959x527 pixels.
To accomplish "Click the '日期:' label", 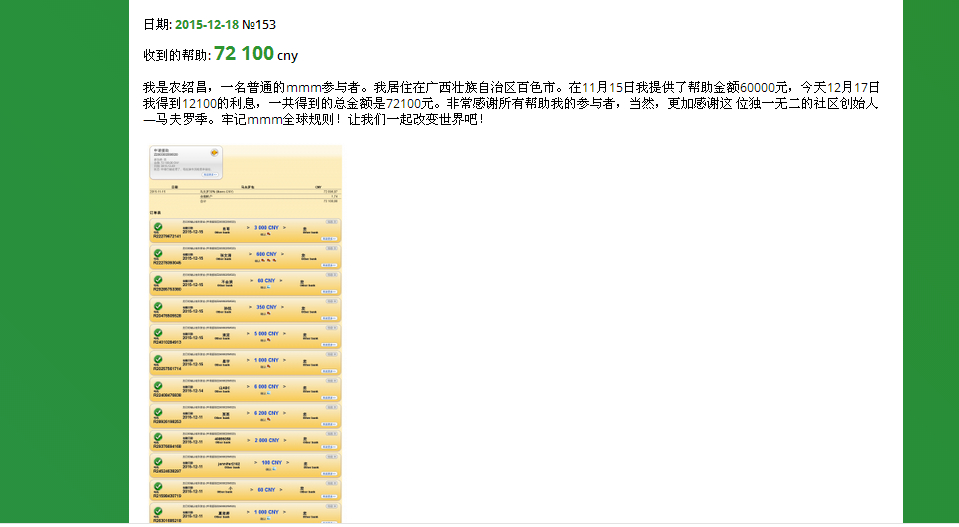I will pyautogui.click(x=158, y=24).
